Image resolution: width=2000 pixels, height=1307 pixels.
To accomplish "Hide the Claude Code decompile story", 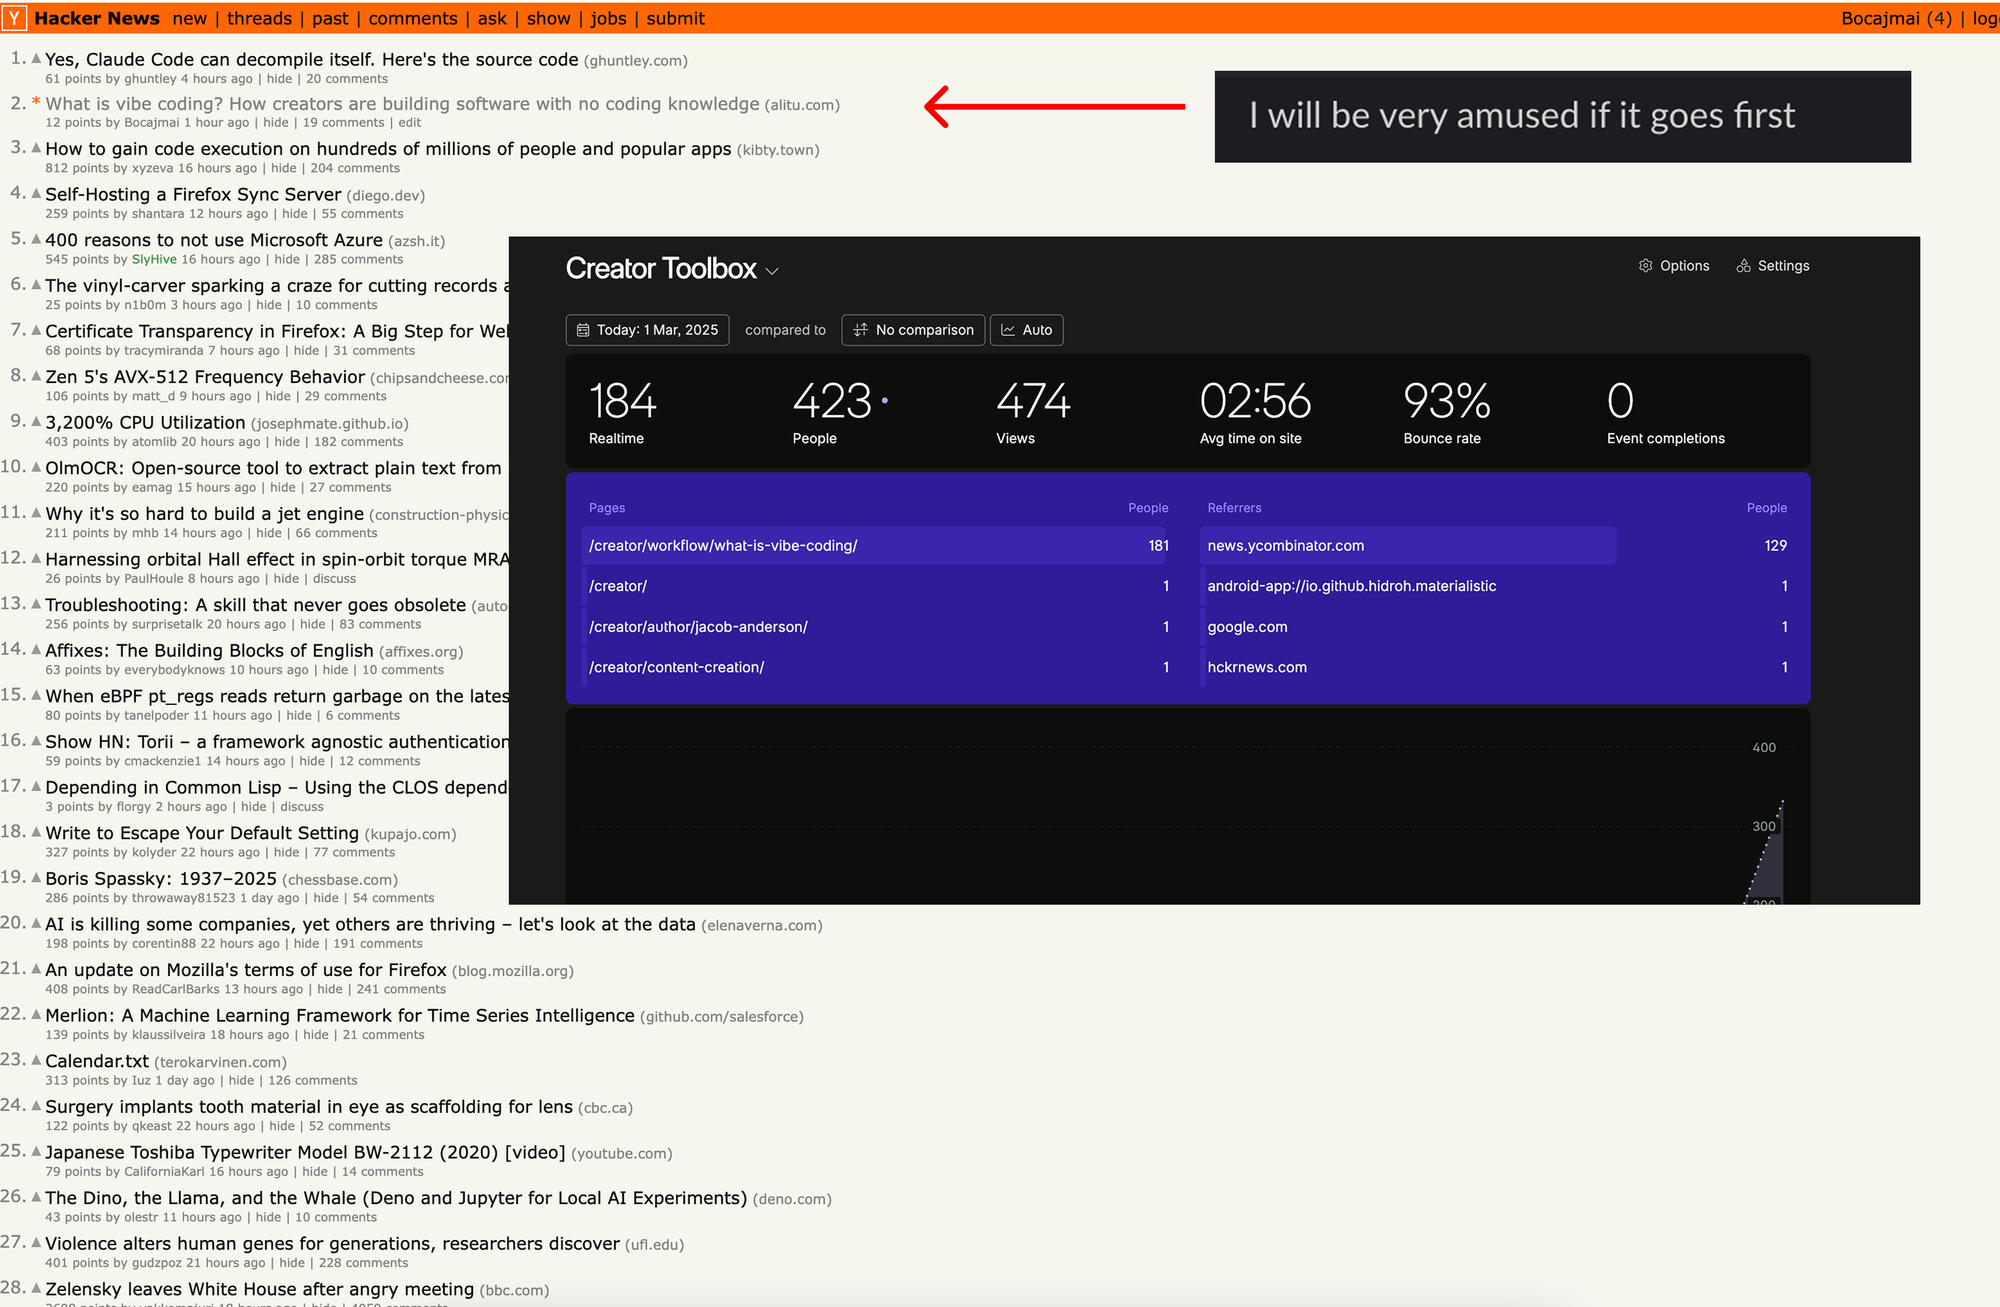I will click(280, 79).
